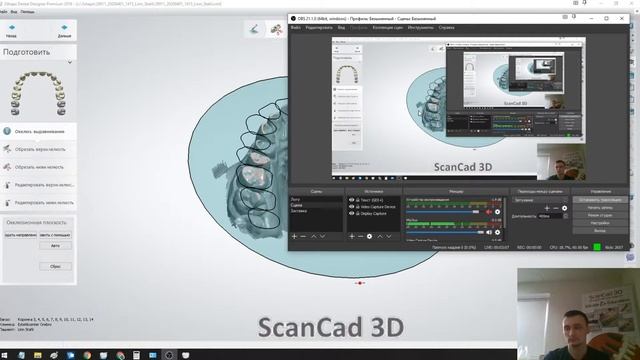Click the stop streaming button in OBS
This screenshot has height=360, width=640.
(600, 200)
